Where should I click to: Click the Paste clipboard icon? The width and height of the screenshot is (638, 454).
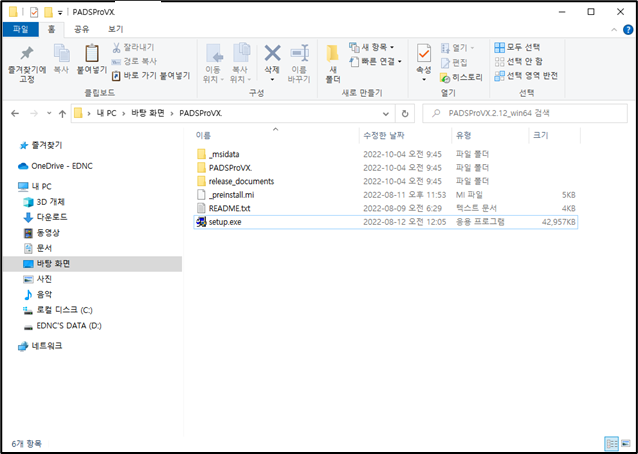tap(92, 53)
